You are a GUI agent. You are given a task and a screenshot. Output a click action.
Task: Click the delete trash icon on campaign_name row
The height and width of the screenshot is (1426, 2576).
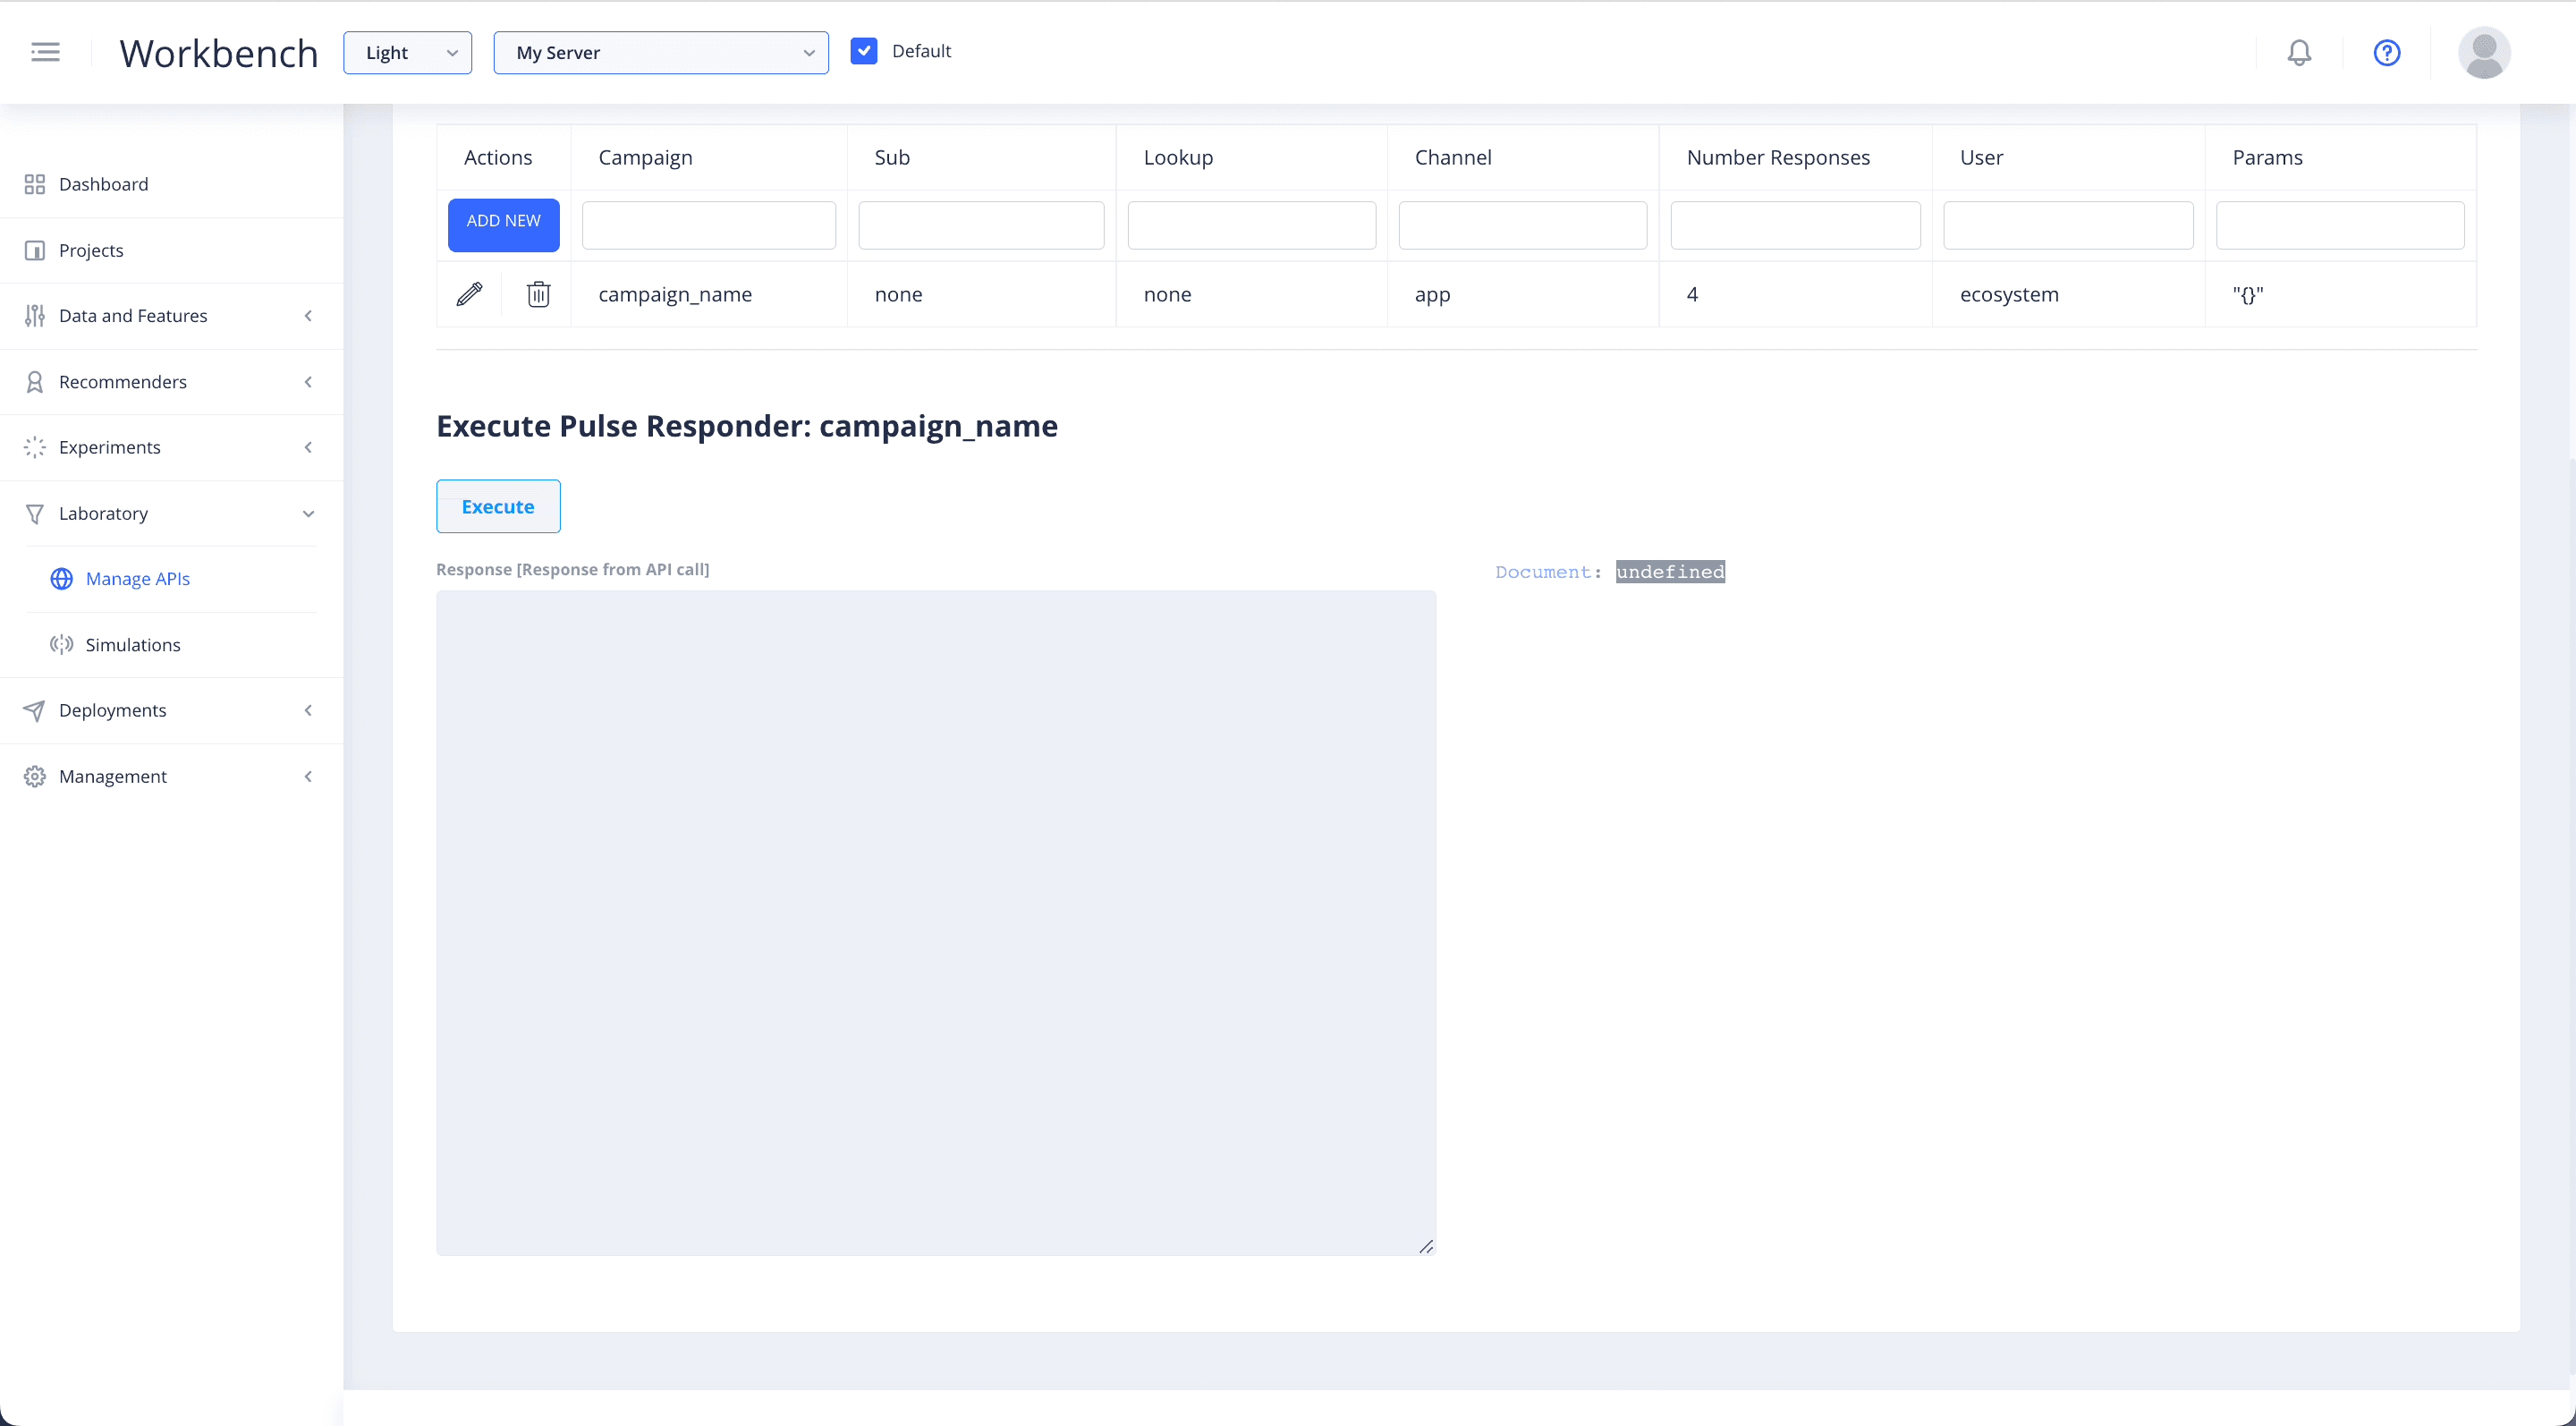pos(538,293)
